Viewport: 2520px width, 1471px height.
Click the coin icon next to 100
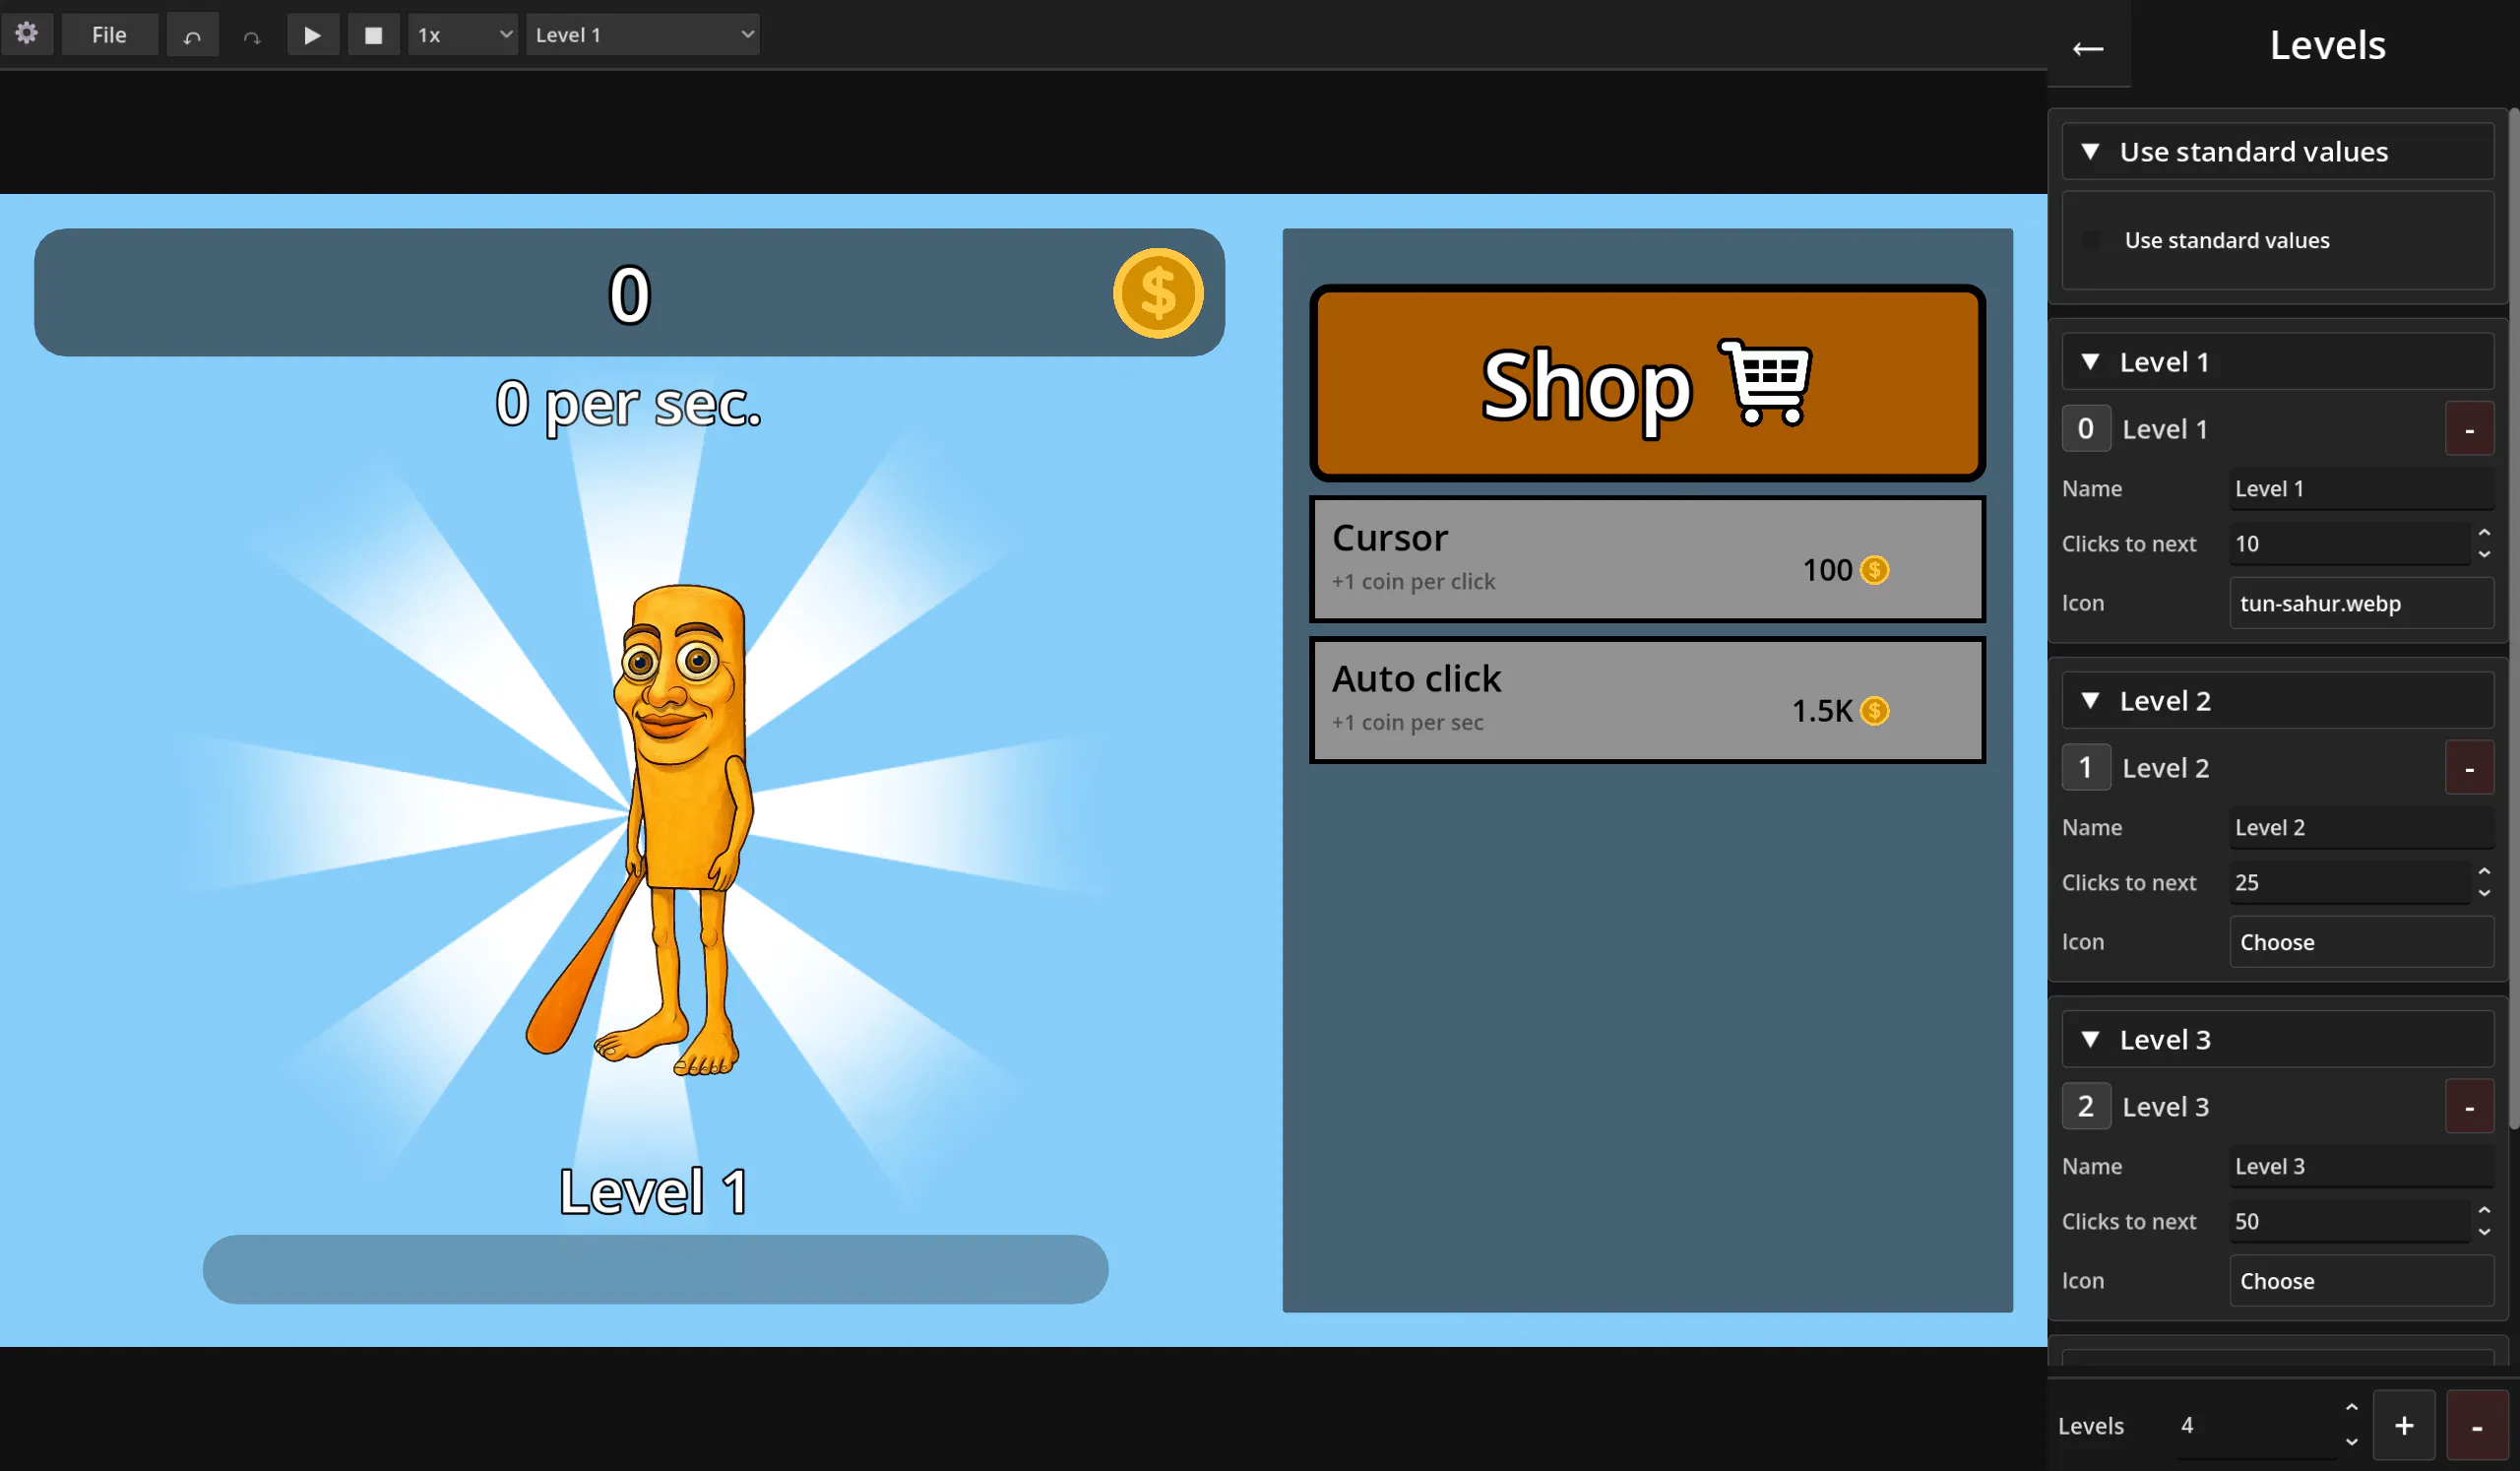tap(1874, 570)
